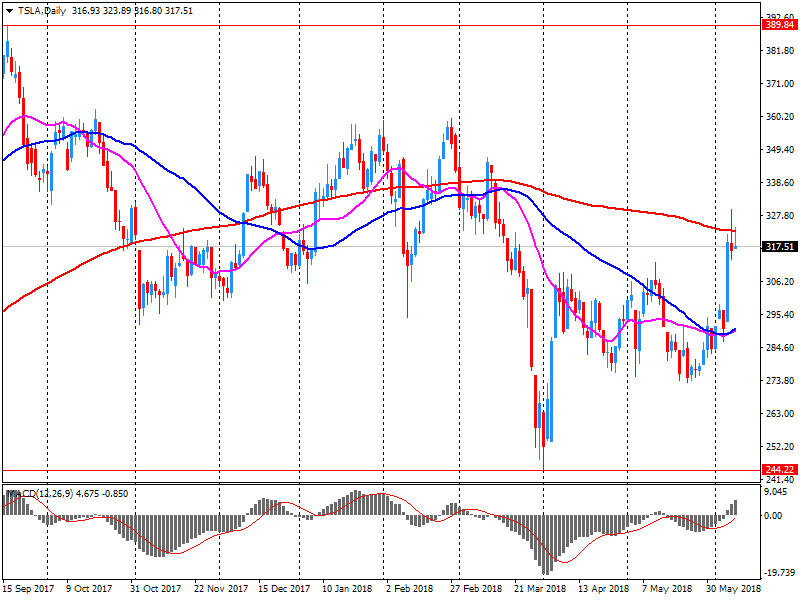This screenshot has width=800, height=600.
Task: Click the 0.00 level on MACD scale
Action: (774, 516)
